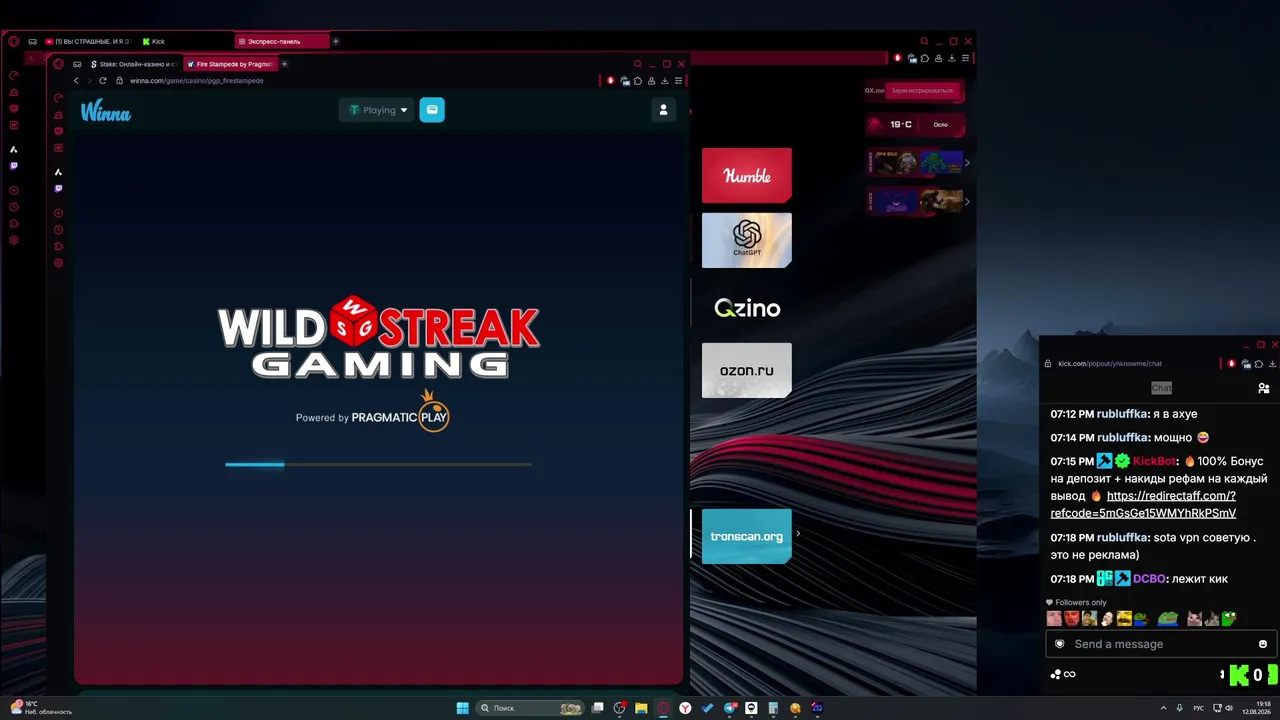The height and width of the screenshot is (720, 1280).
Task: Go back in the Winna browser window
Action: pyautogui.click(x=76, y=81)
